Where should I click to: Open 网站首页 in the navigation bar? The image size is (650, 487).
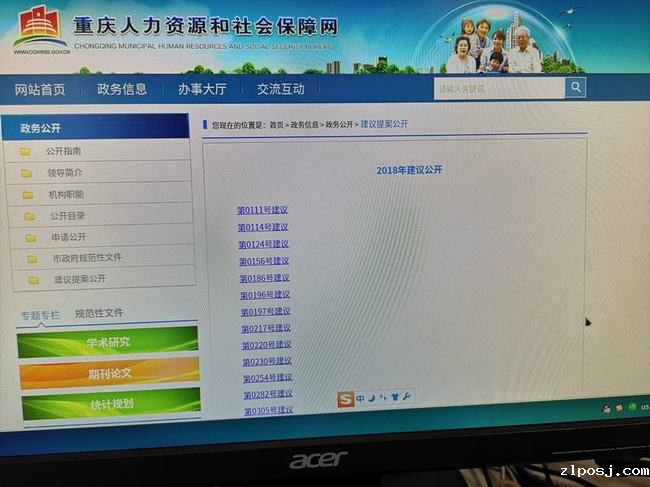(40, 89)
